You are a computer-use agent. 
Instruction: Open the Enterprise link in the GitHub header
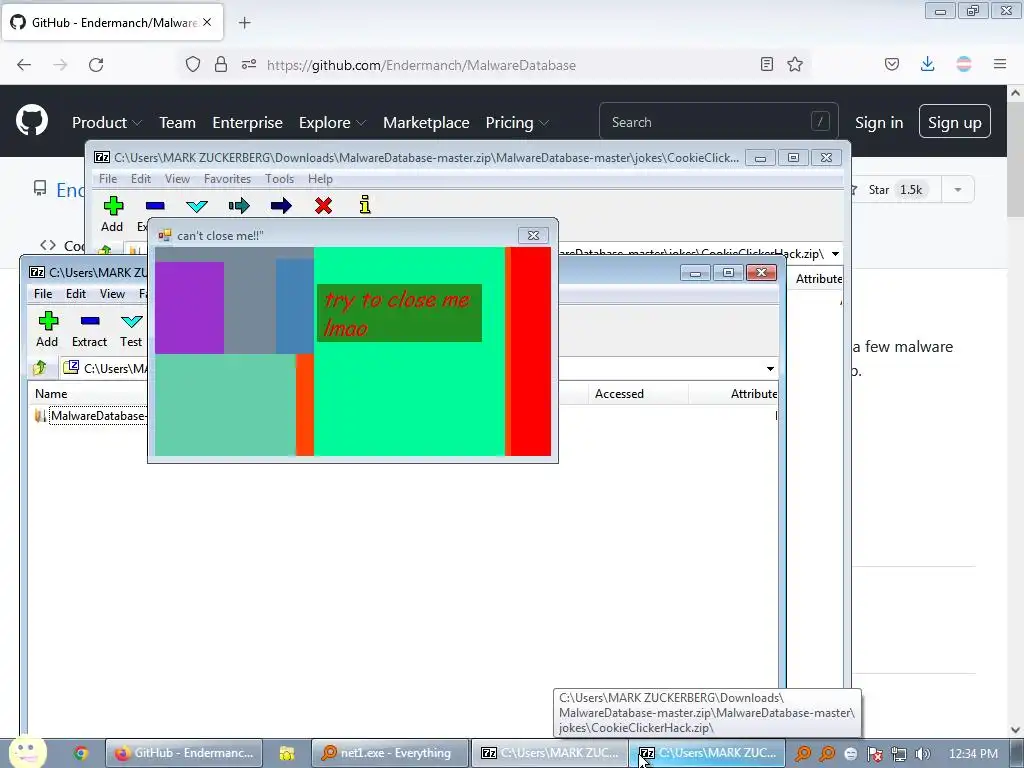248,122
